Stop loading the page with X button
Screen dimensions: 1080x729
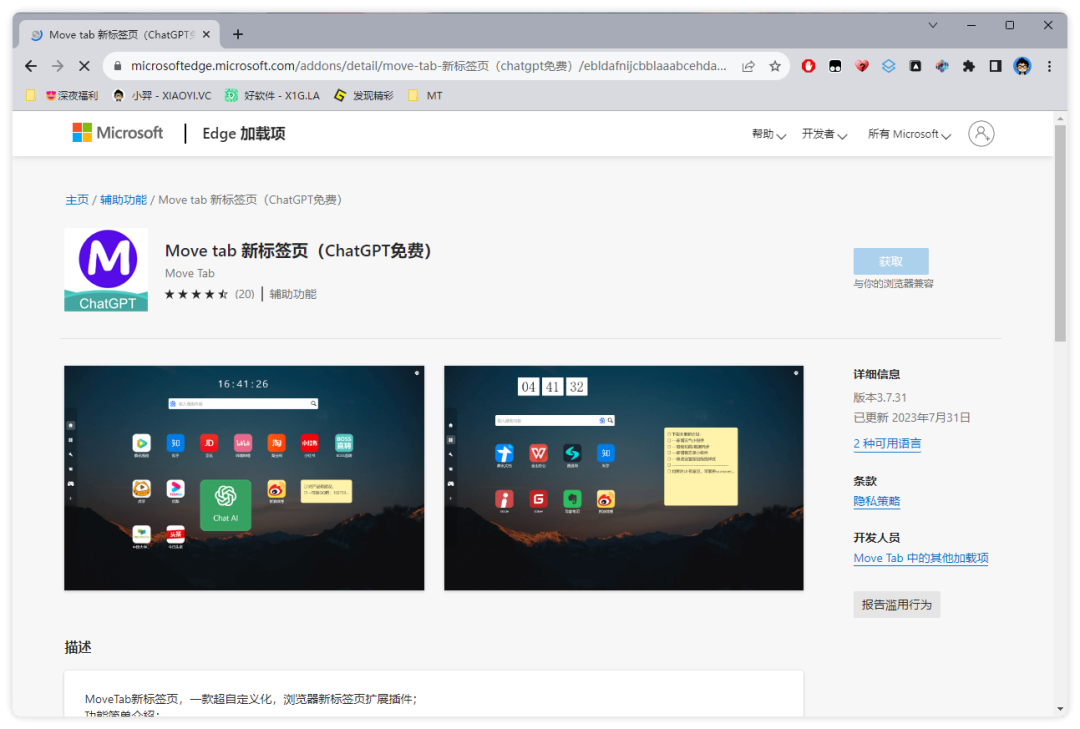click(x=84, y=66)
